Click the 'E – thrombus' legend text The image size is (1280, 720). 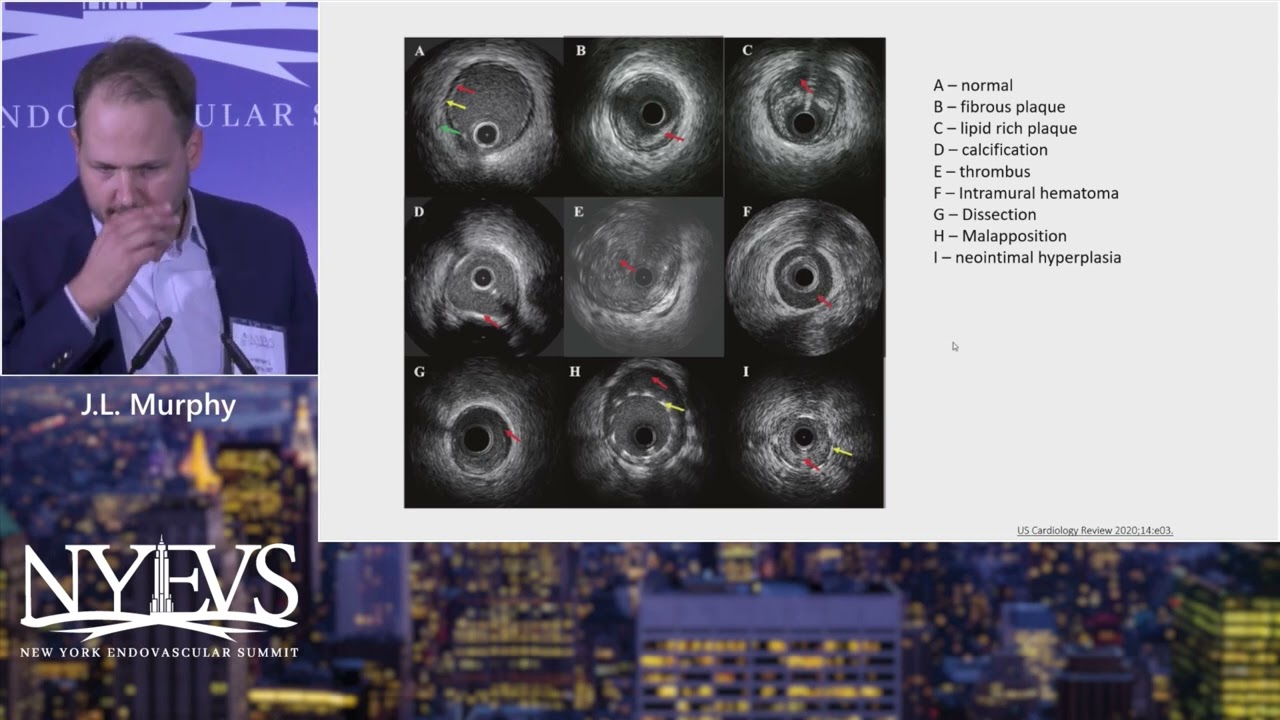(x=982, y=172)
